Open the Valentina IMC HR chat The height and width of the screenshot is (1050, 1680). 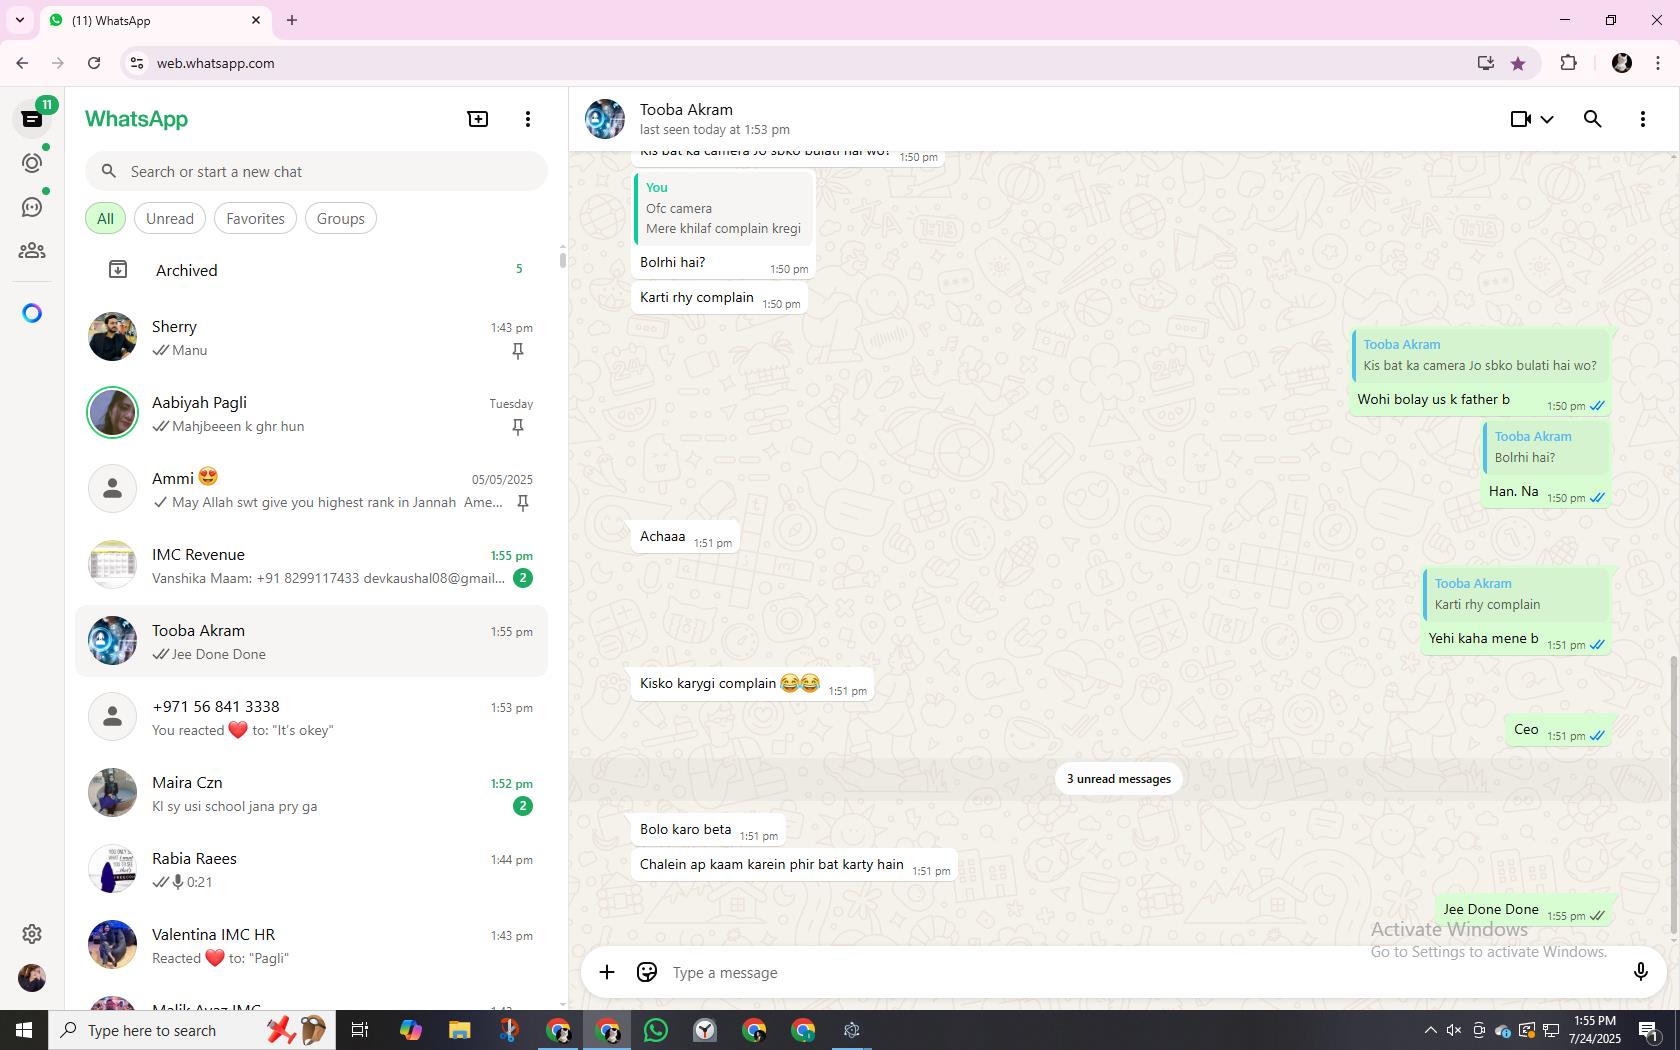[312, 946]
